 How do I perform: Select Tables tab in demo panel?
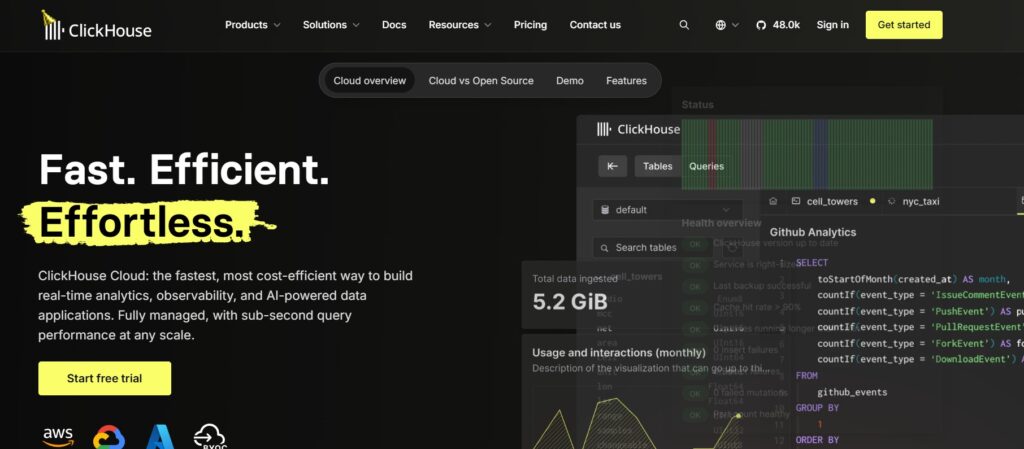point(657,166)
